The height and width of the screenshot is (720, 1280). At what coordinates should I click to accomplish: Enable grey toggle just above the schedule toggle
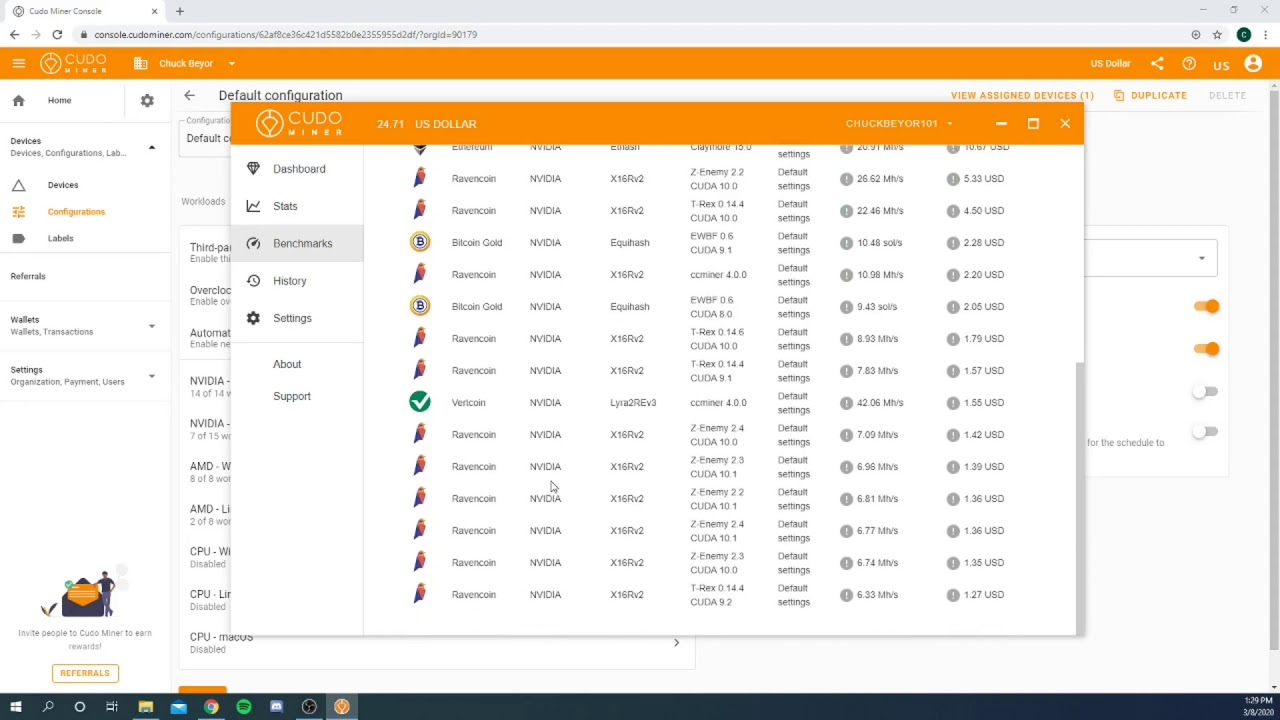click(1205, 391)
